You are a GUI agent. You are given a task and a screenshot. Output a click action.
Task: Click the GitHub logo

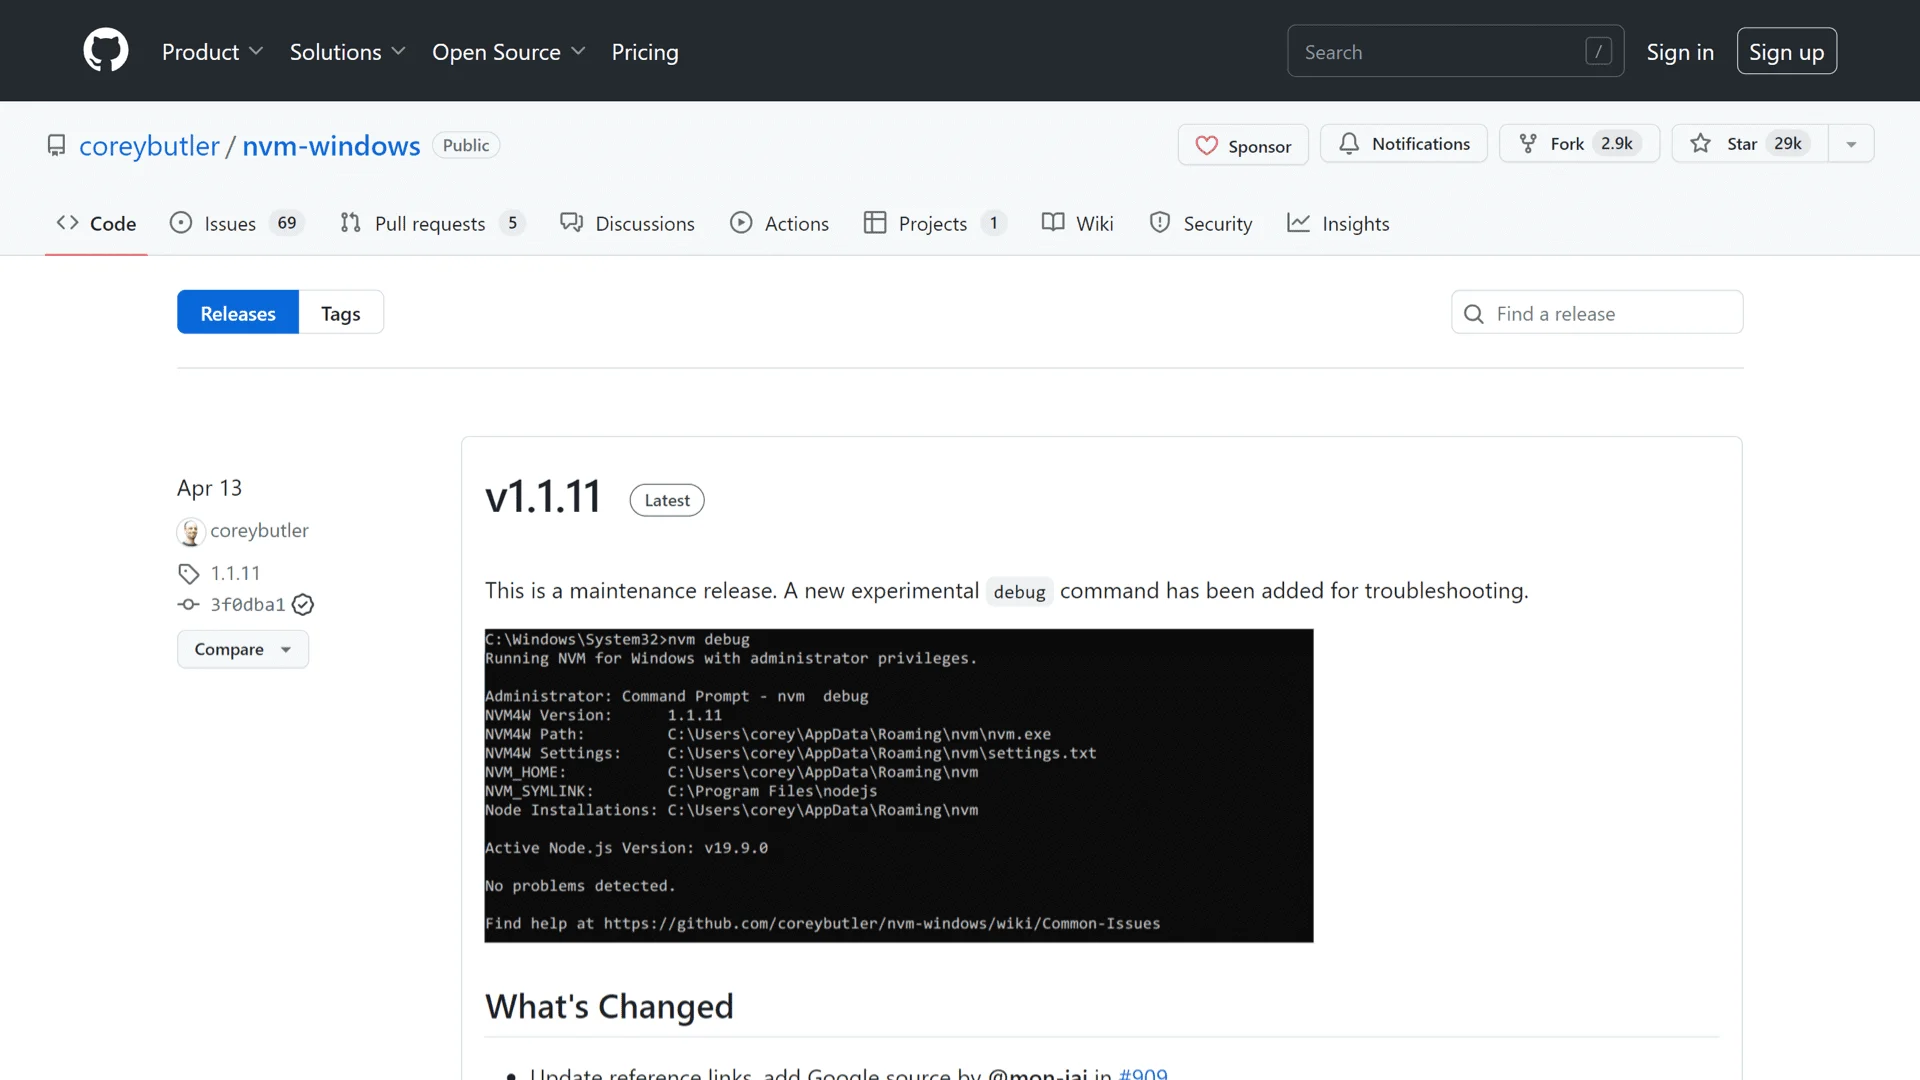[105, 50]
